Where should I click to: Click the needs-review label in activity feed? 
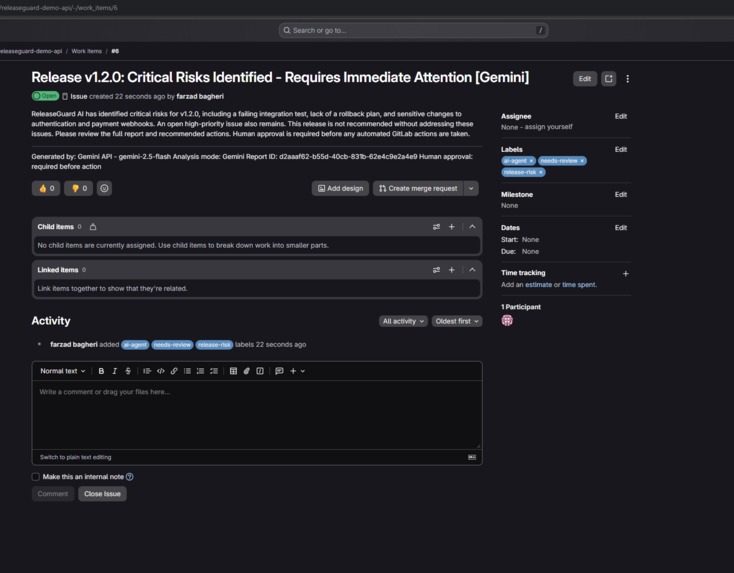pyautogui.click(x=172, y=345)
